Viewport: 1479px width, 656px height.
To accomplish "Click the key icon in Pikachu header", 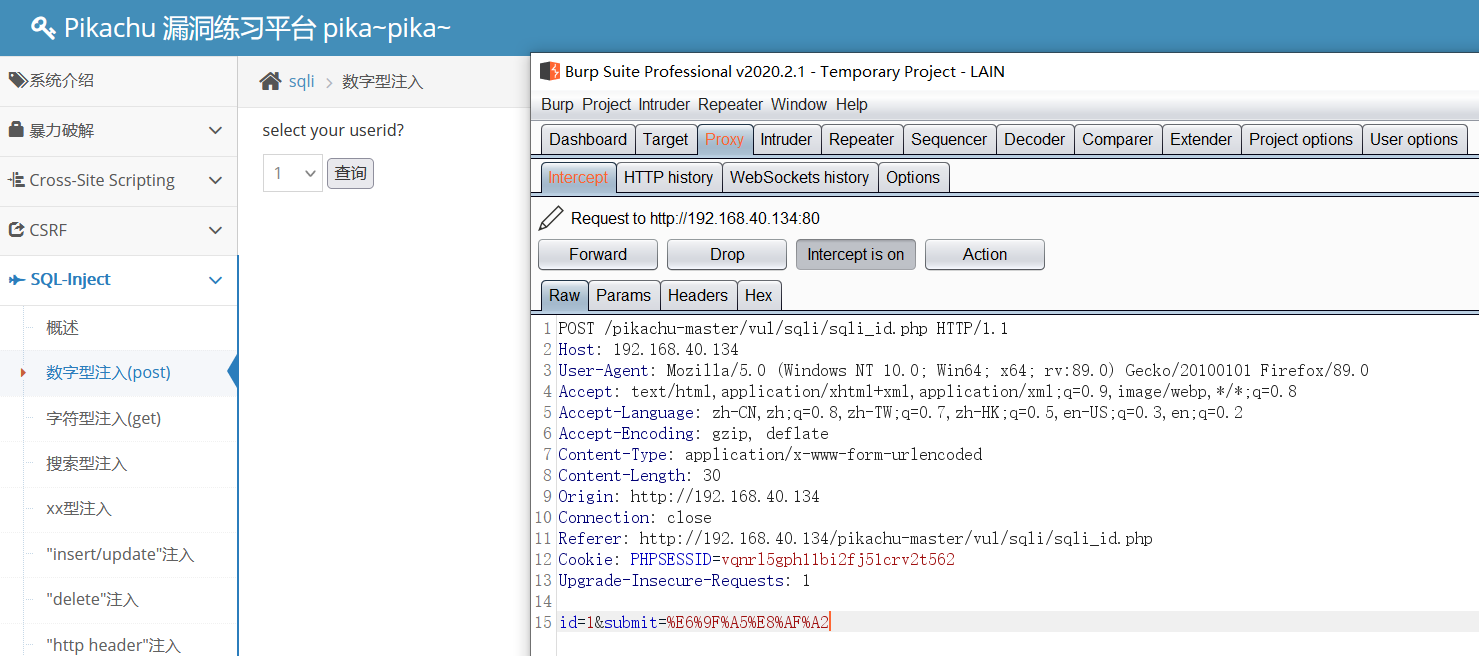I will pos(43,27).
